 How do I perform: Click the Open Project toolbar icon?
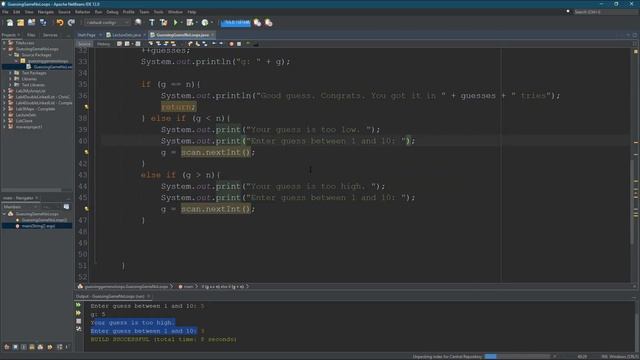[31, 22]
